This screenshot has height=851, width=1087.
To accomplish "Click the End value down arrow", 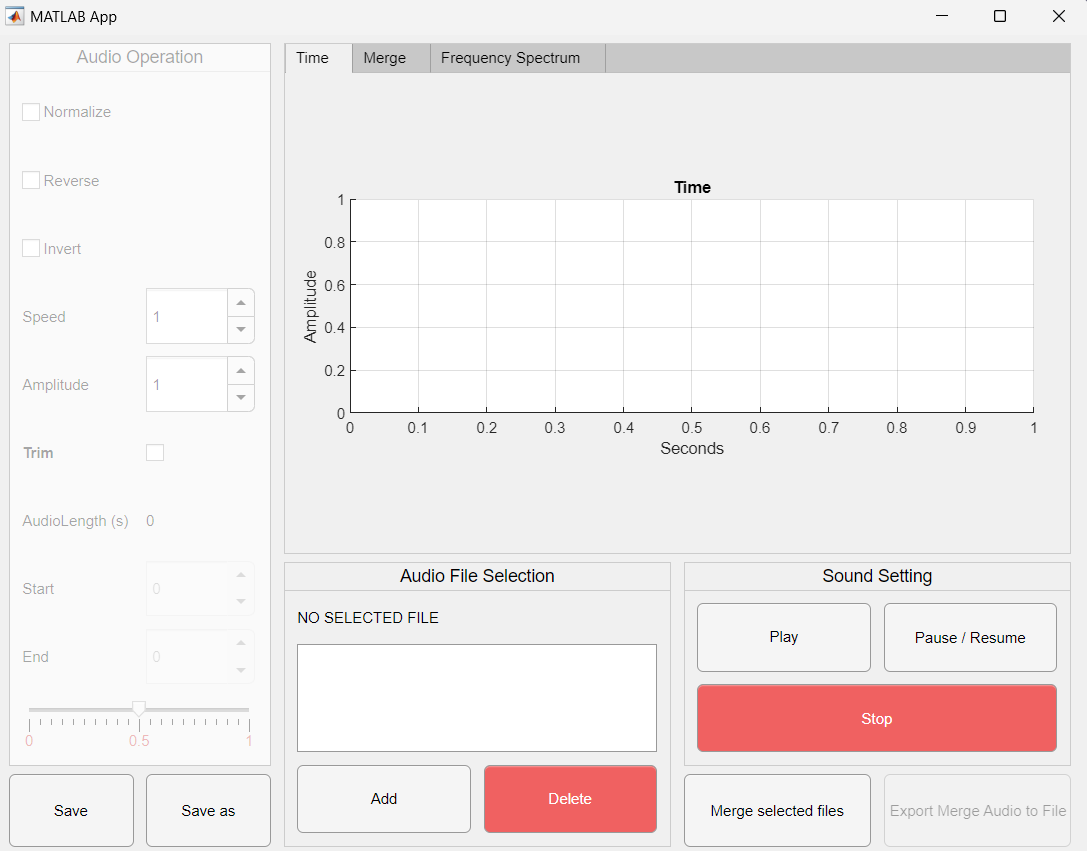I will [x=240, y=669].
